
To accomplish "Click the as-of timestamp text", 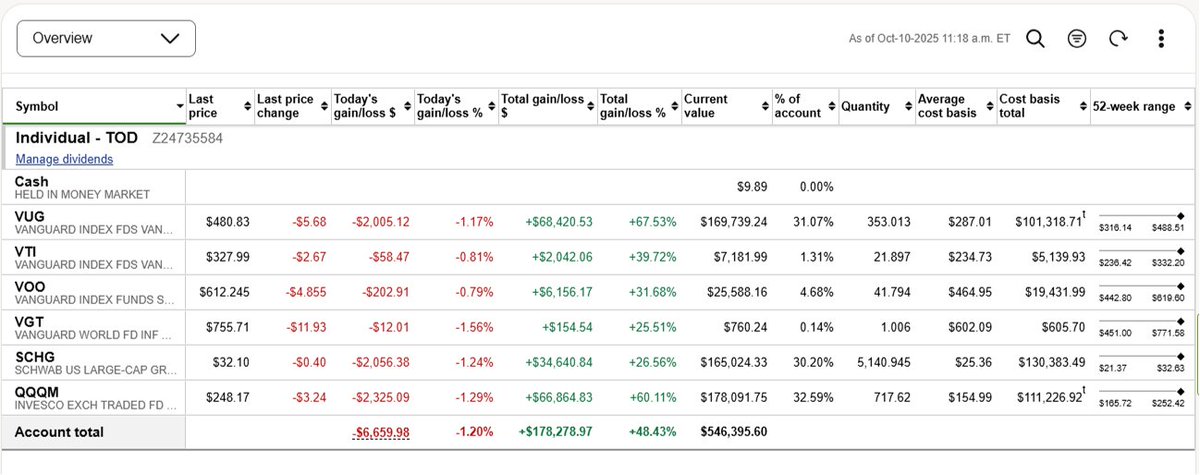I will 929,39.
